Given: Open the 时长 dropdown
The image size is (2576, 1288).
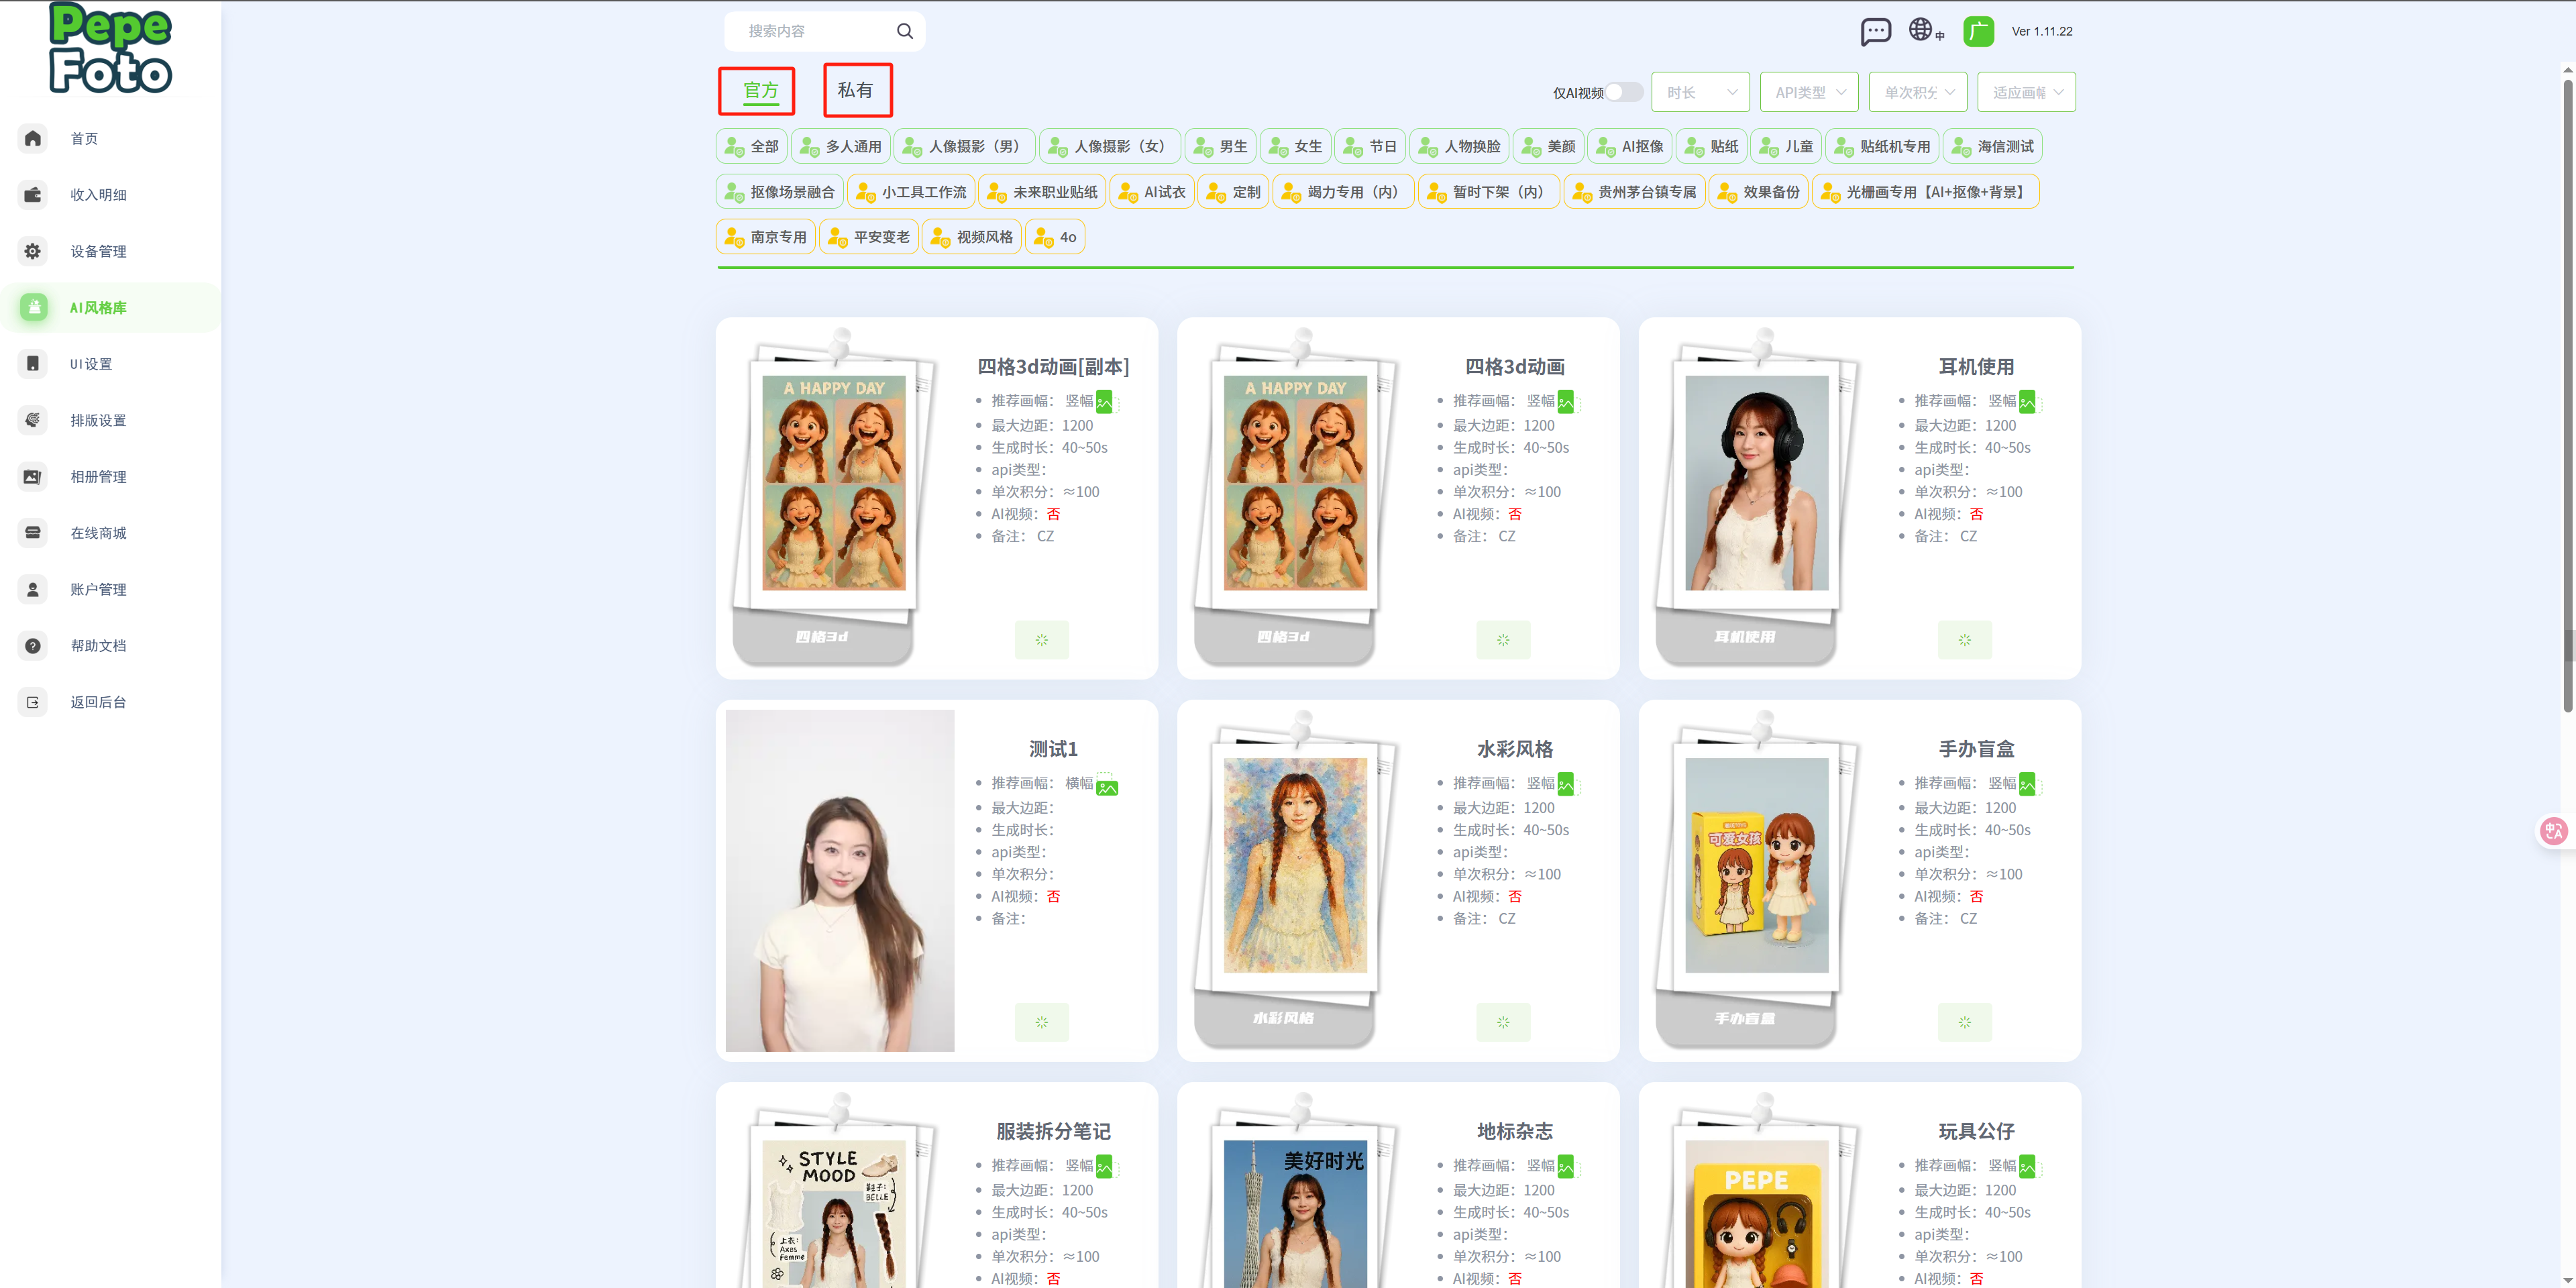Looking at the screenshot, I should click(1700, 92).
